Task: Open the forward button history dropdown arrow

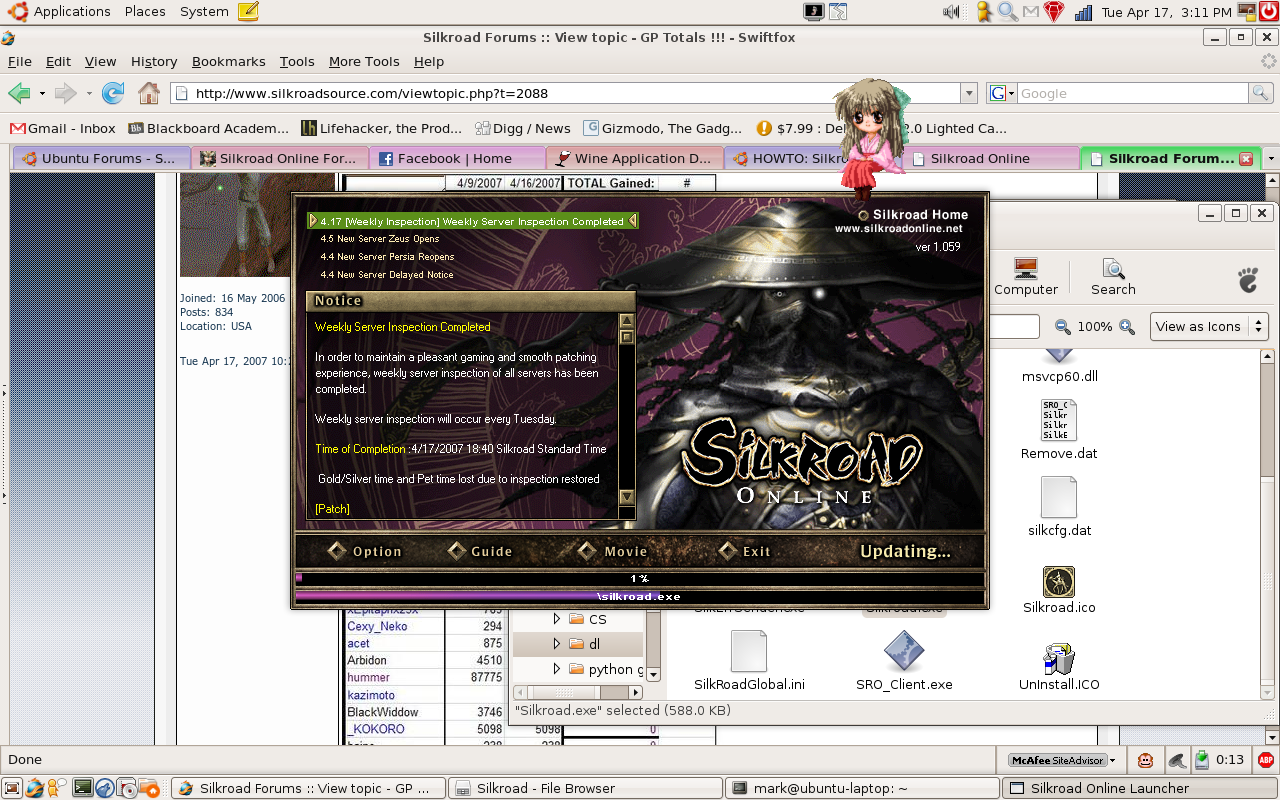Action: pos(89,94)
